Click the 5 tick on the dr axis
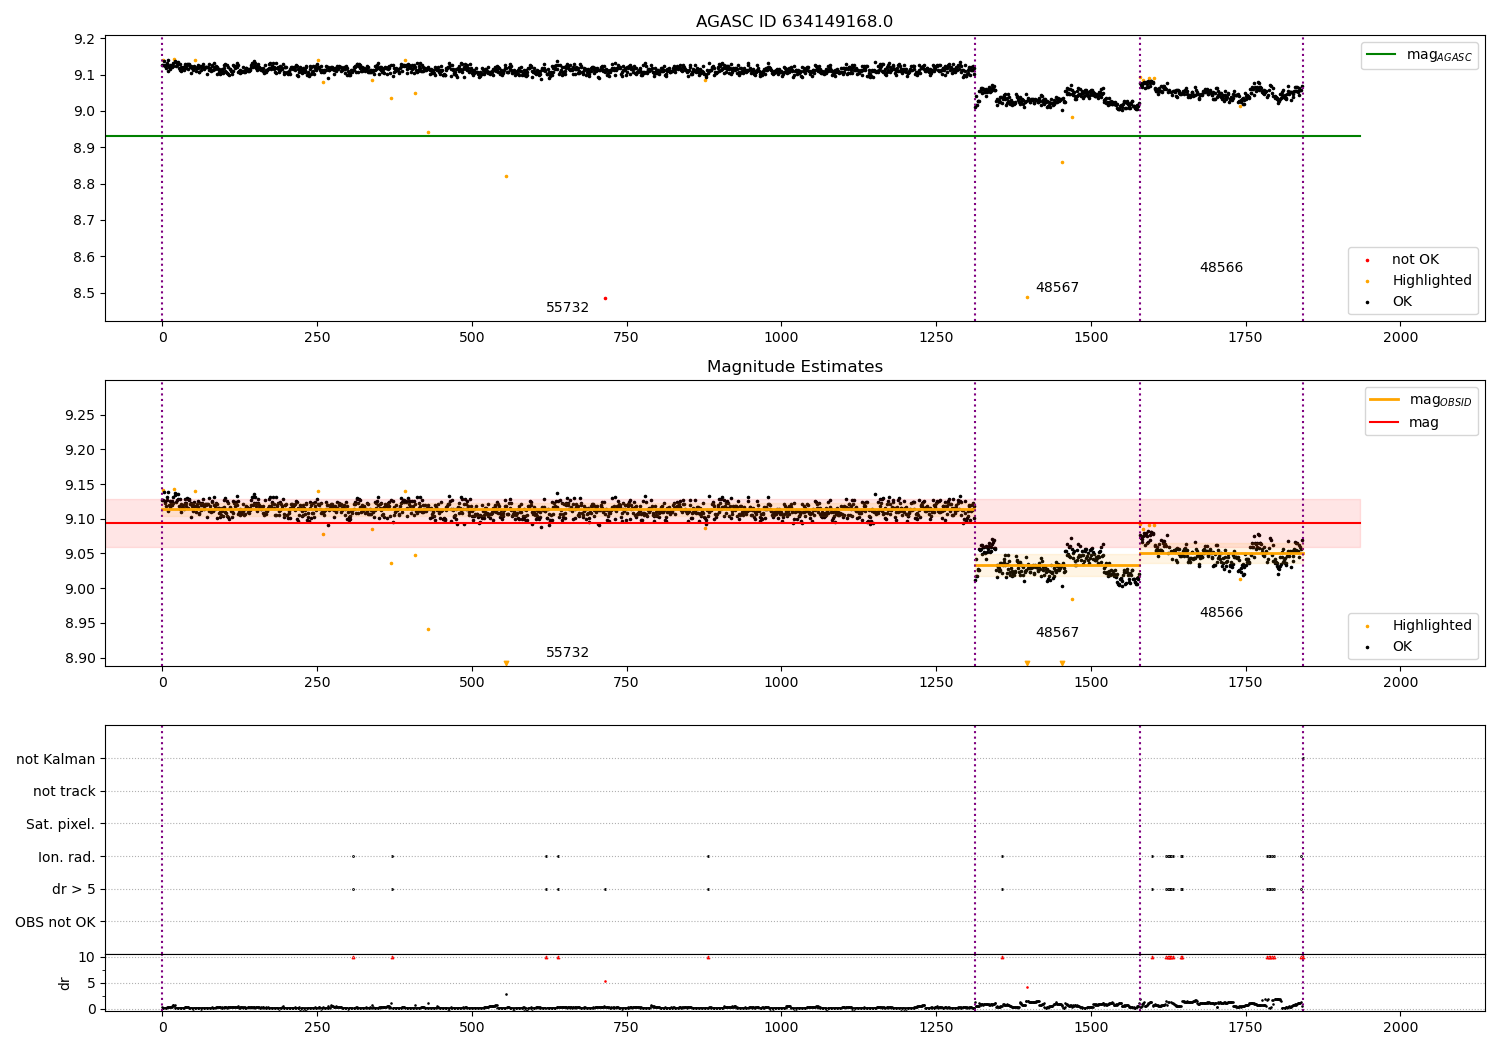Viewport: 1500px width, 1050px height. (x=91, y=983)
